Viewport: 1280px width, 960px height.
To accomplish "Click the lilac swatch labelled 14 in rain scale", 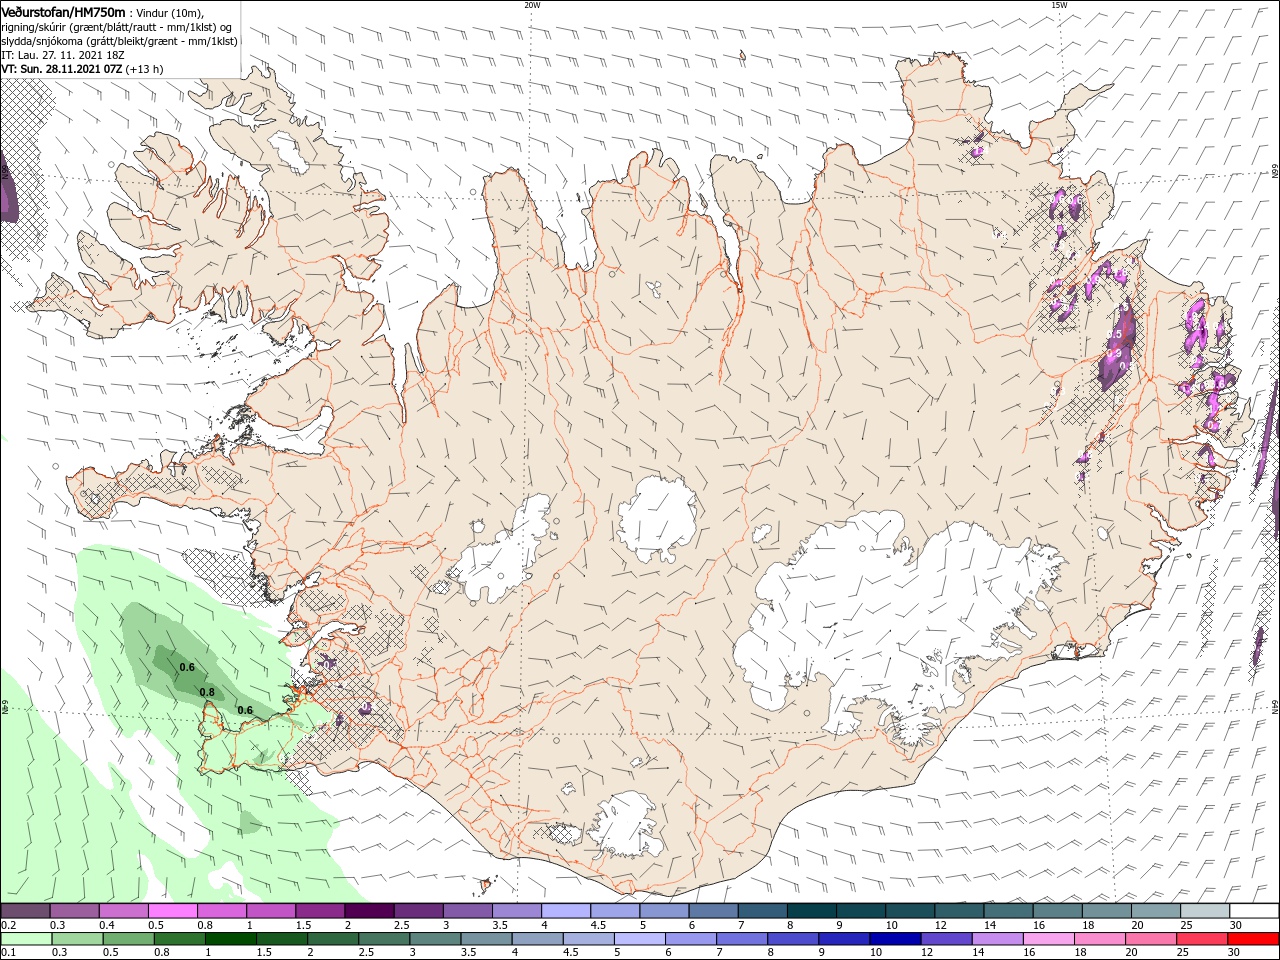I will tap(998, 939).
